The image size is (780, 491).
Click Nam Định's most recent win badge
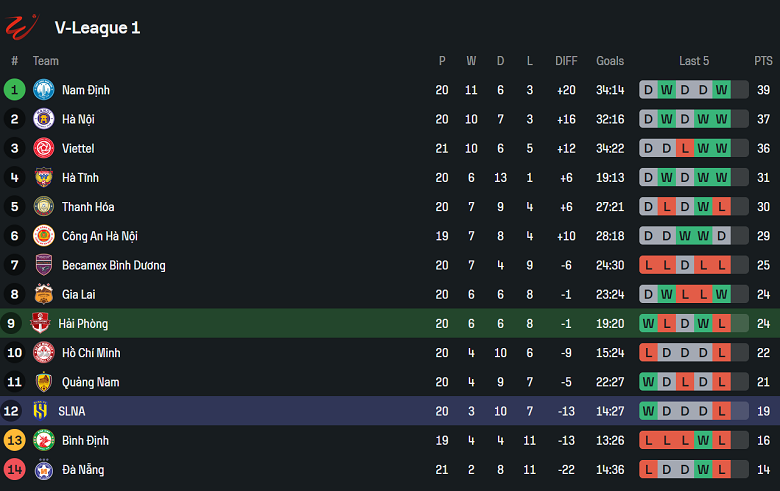pyautogui.click(x=721, y=90)
